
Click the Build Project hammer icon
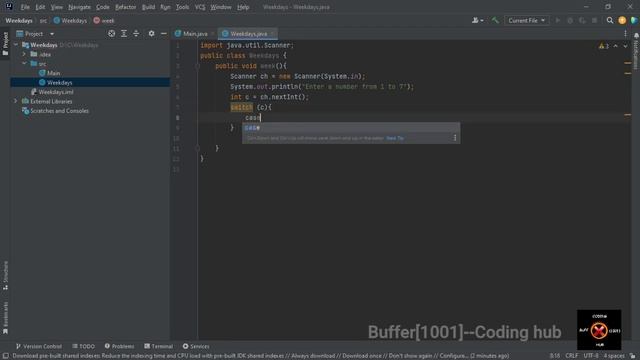click(x=495, y=20)
